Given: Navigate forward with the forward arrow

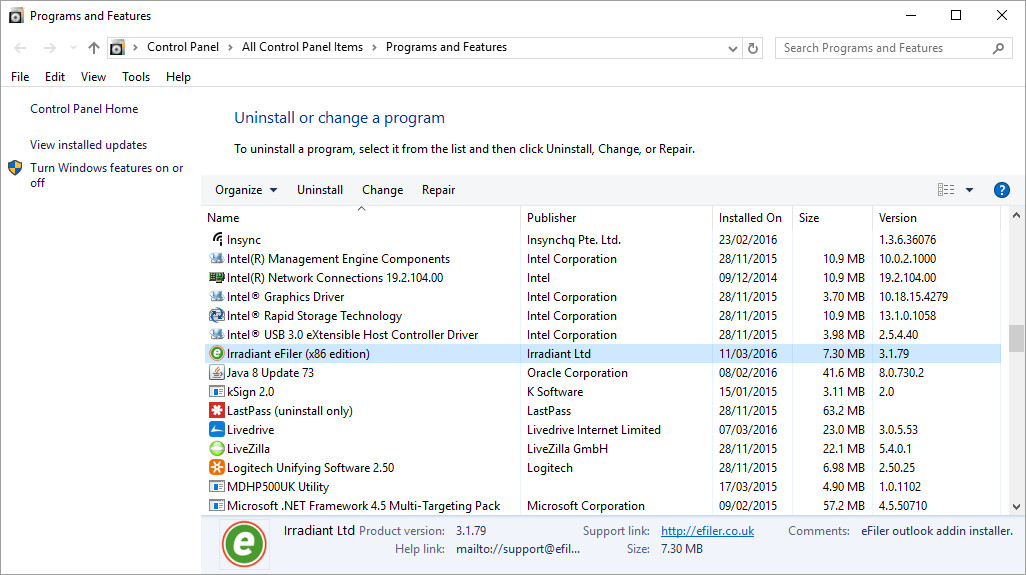Looking at the screenshot, I should [x=50, y=48].
